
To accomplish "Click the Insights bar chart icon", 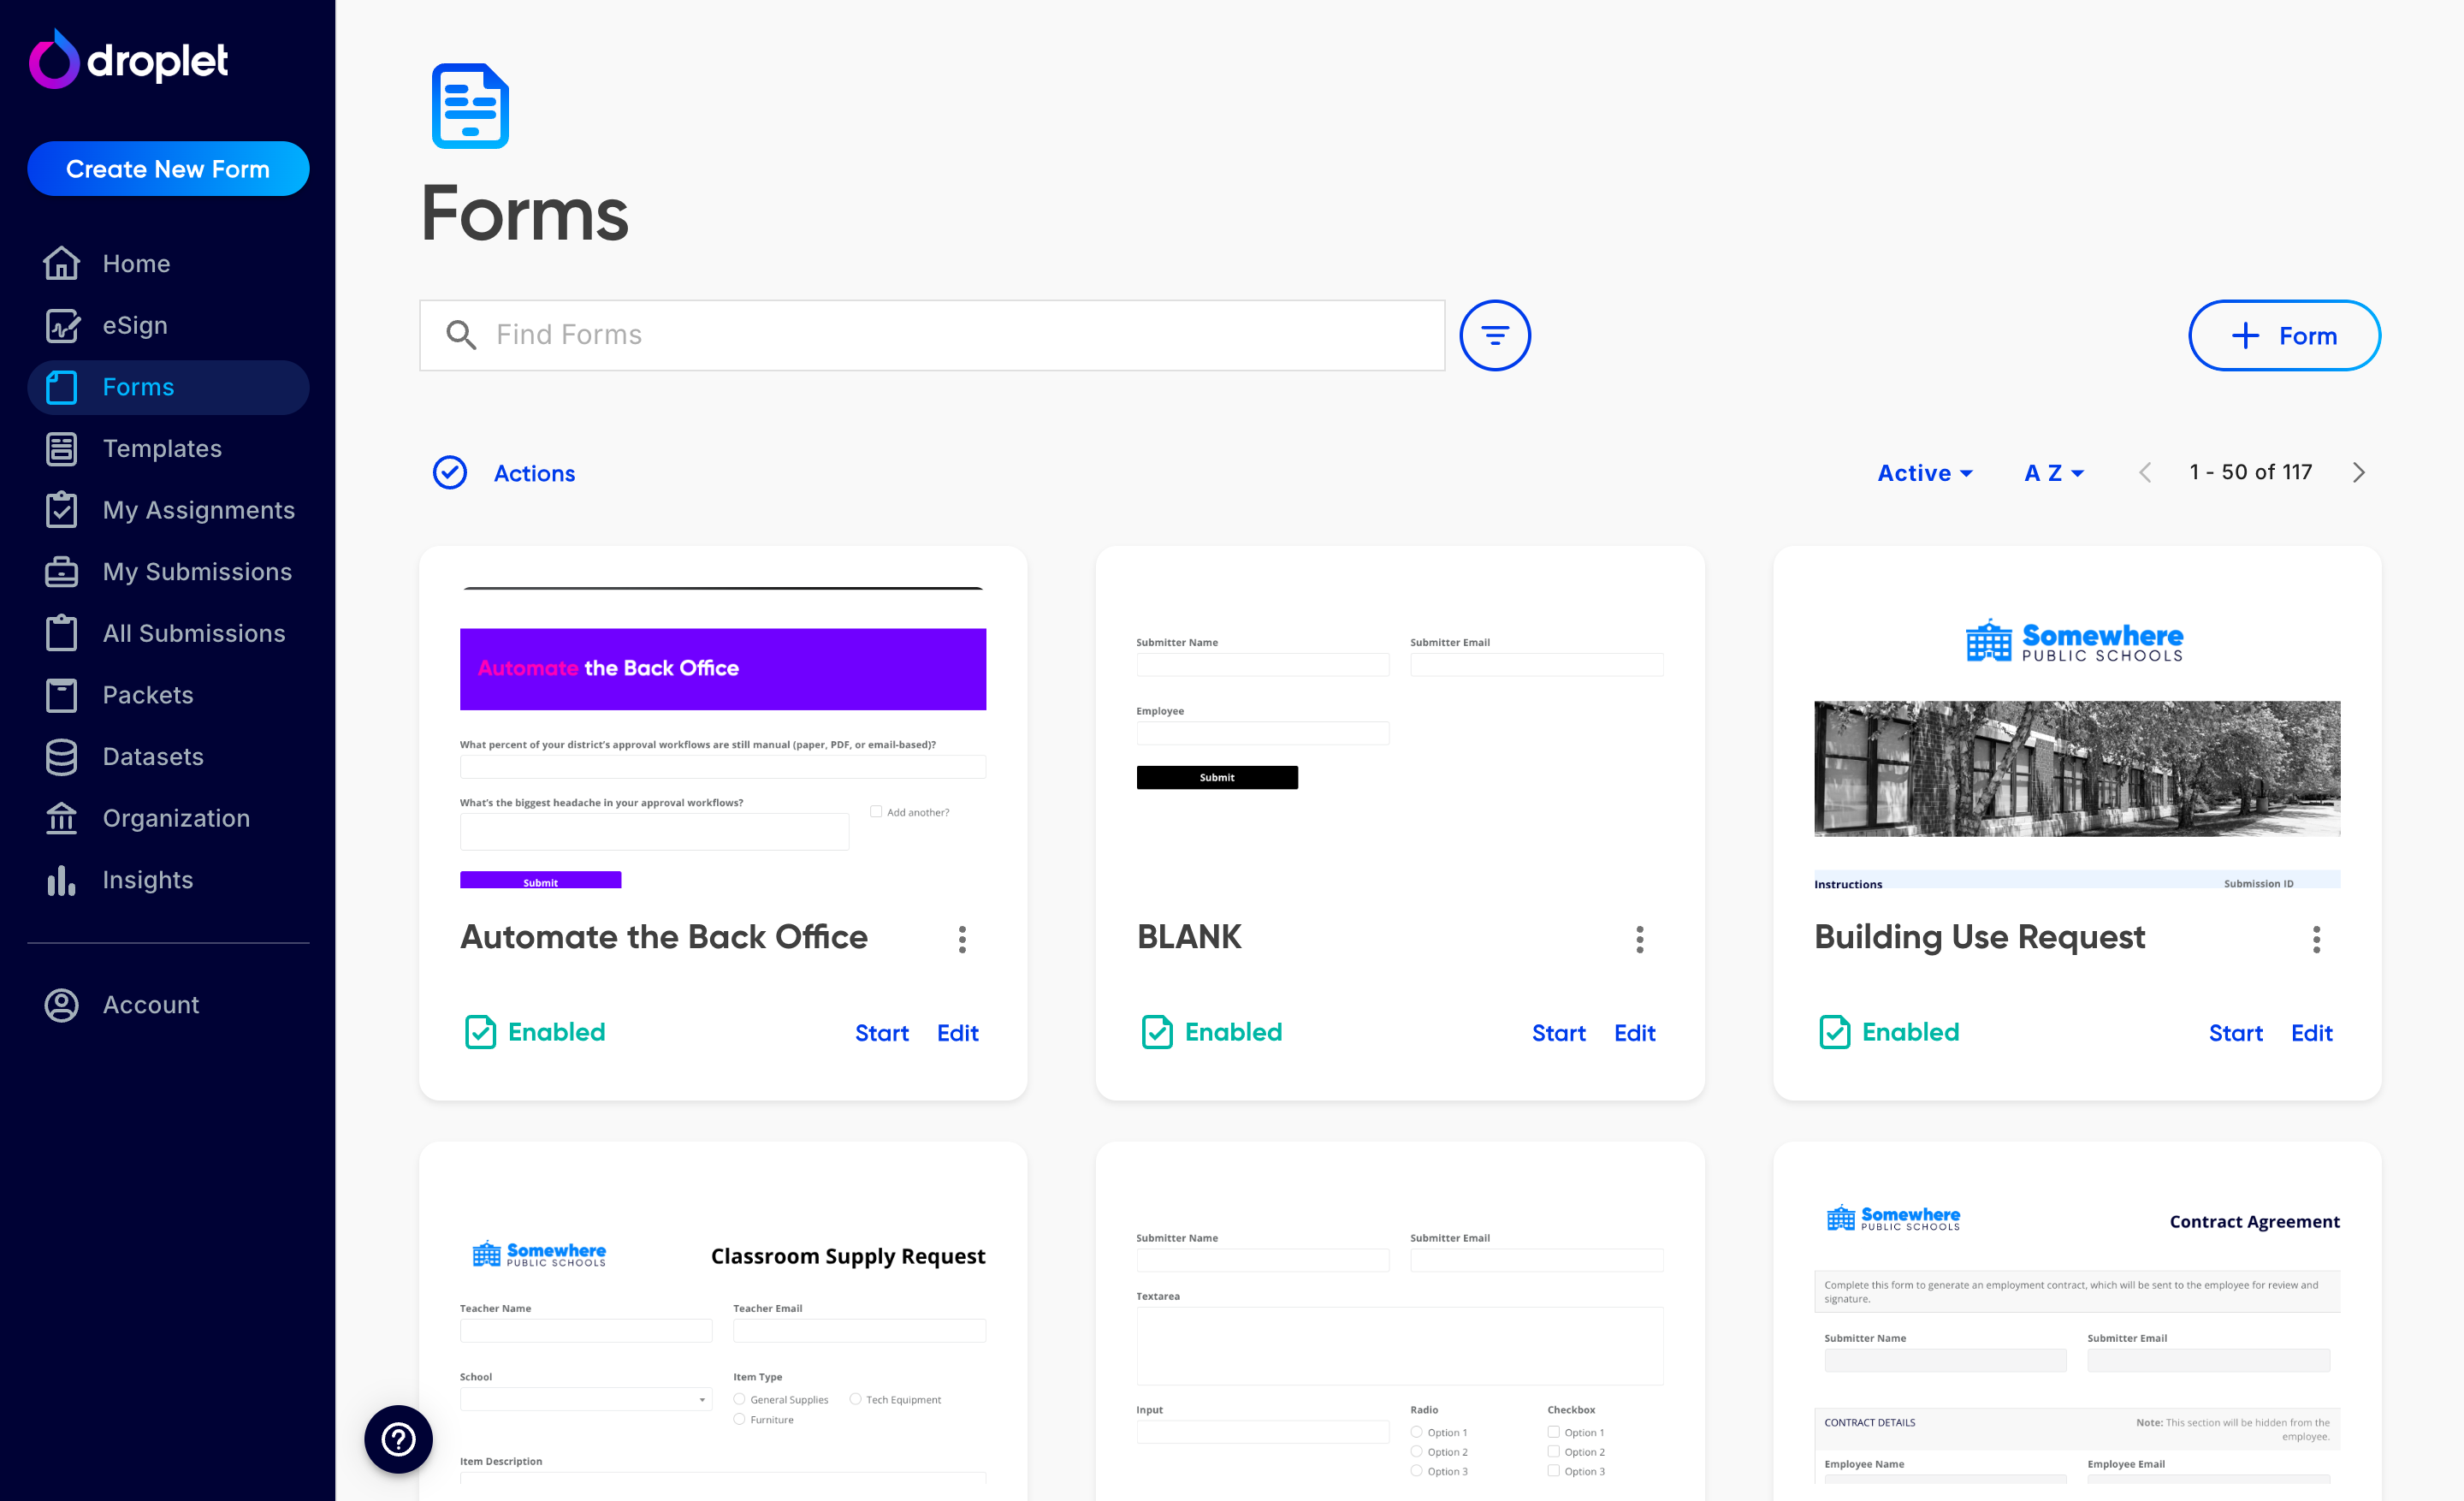I will pos(61,880).
